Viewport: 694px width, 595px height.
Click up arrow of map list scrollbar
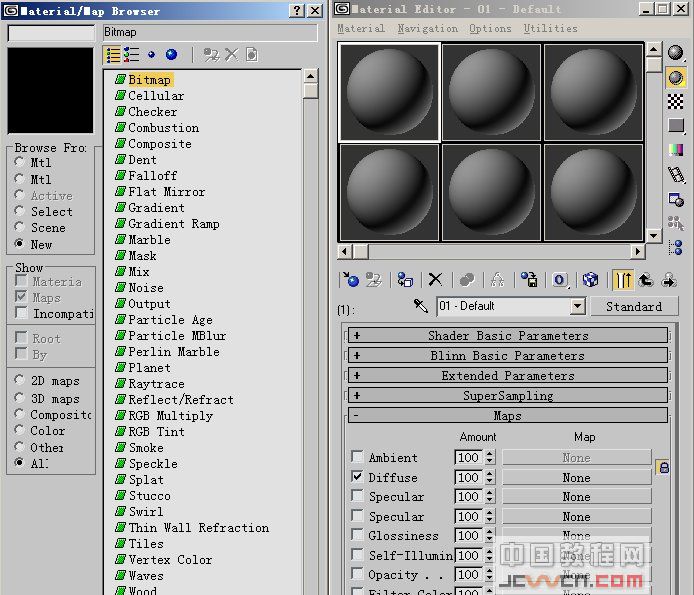tap(311, 76)
